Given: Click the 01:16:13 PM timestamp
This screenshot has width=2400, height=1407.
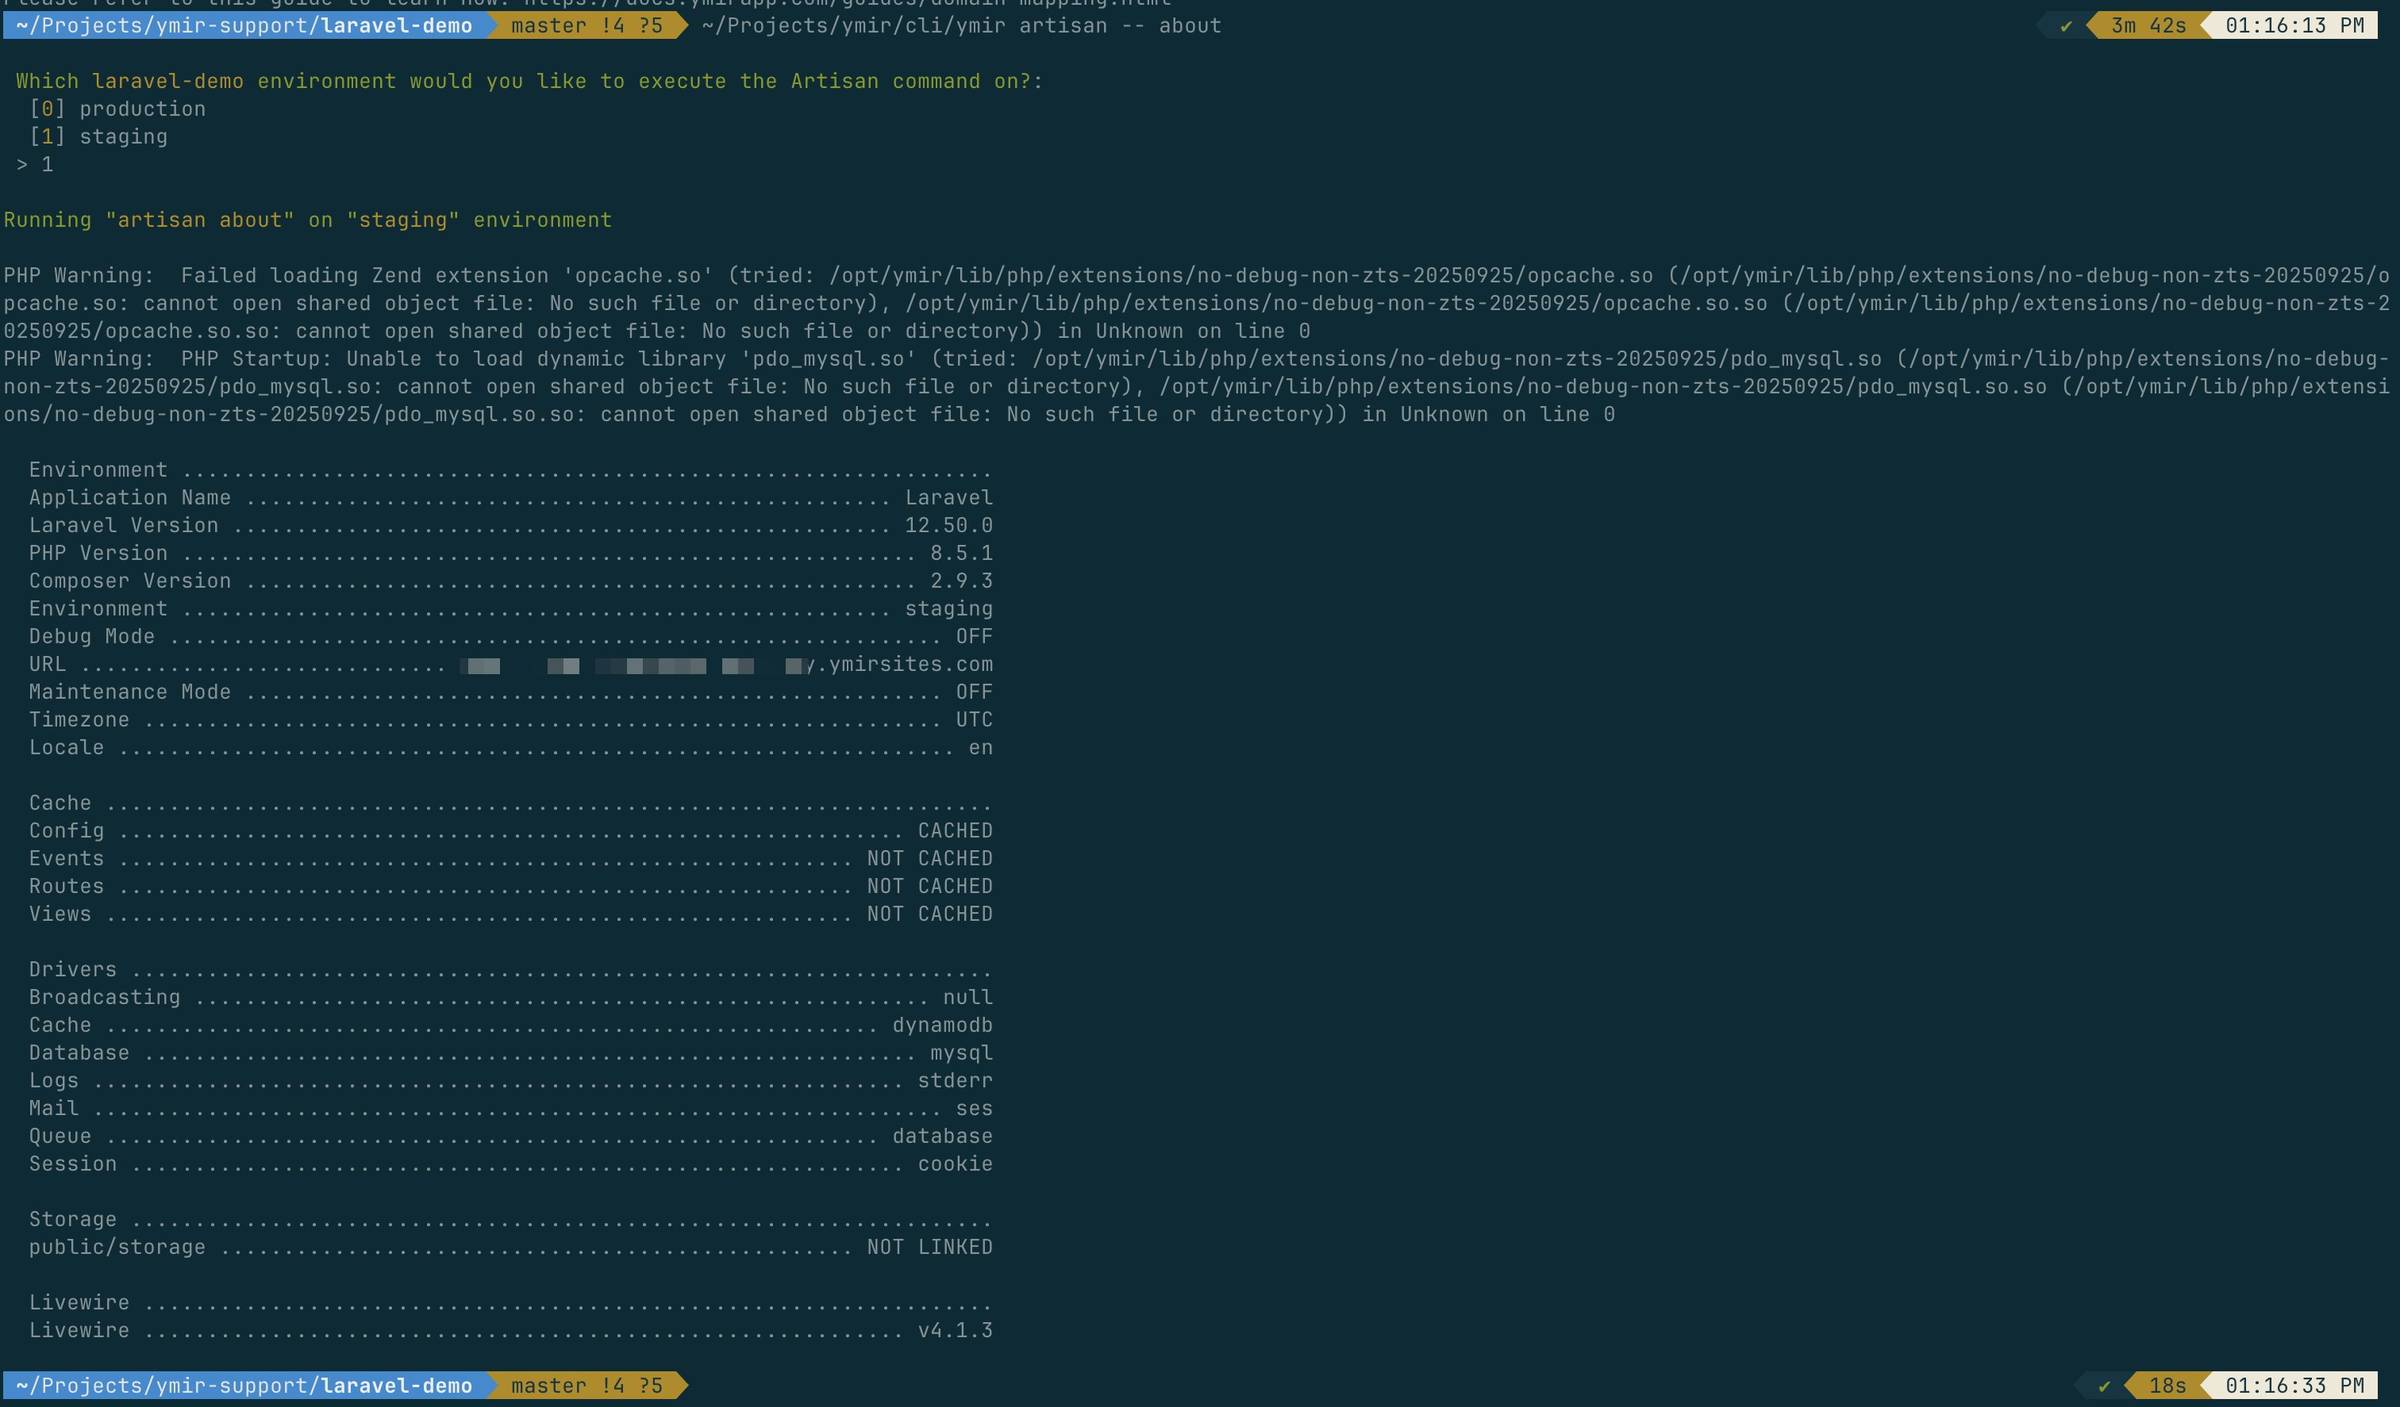Looking at the screenshot, I should pyautogui.click(x=2294, y=26).
